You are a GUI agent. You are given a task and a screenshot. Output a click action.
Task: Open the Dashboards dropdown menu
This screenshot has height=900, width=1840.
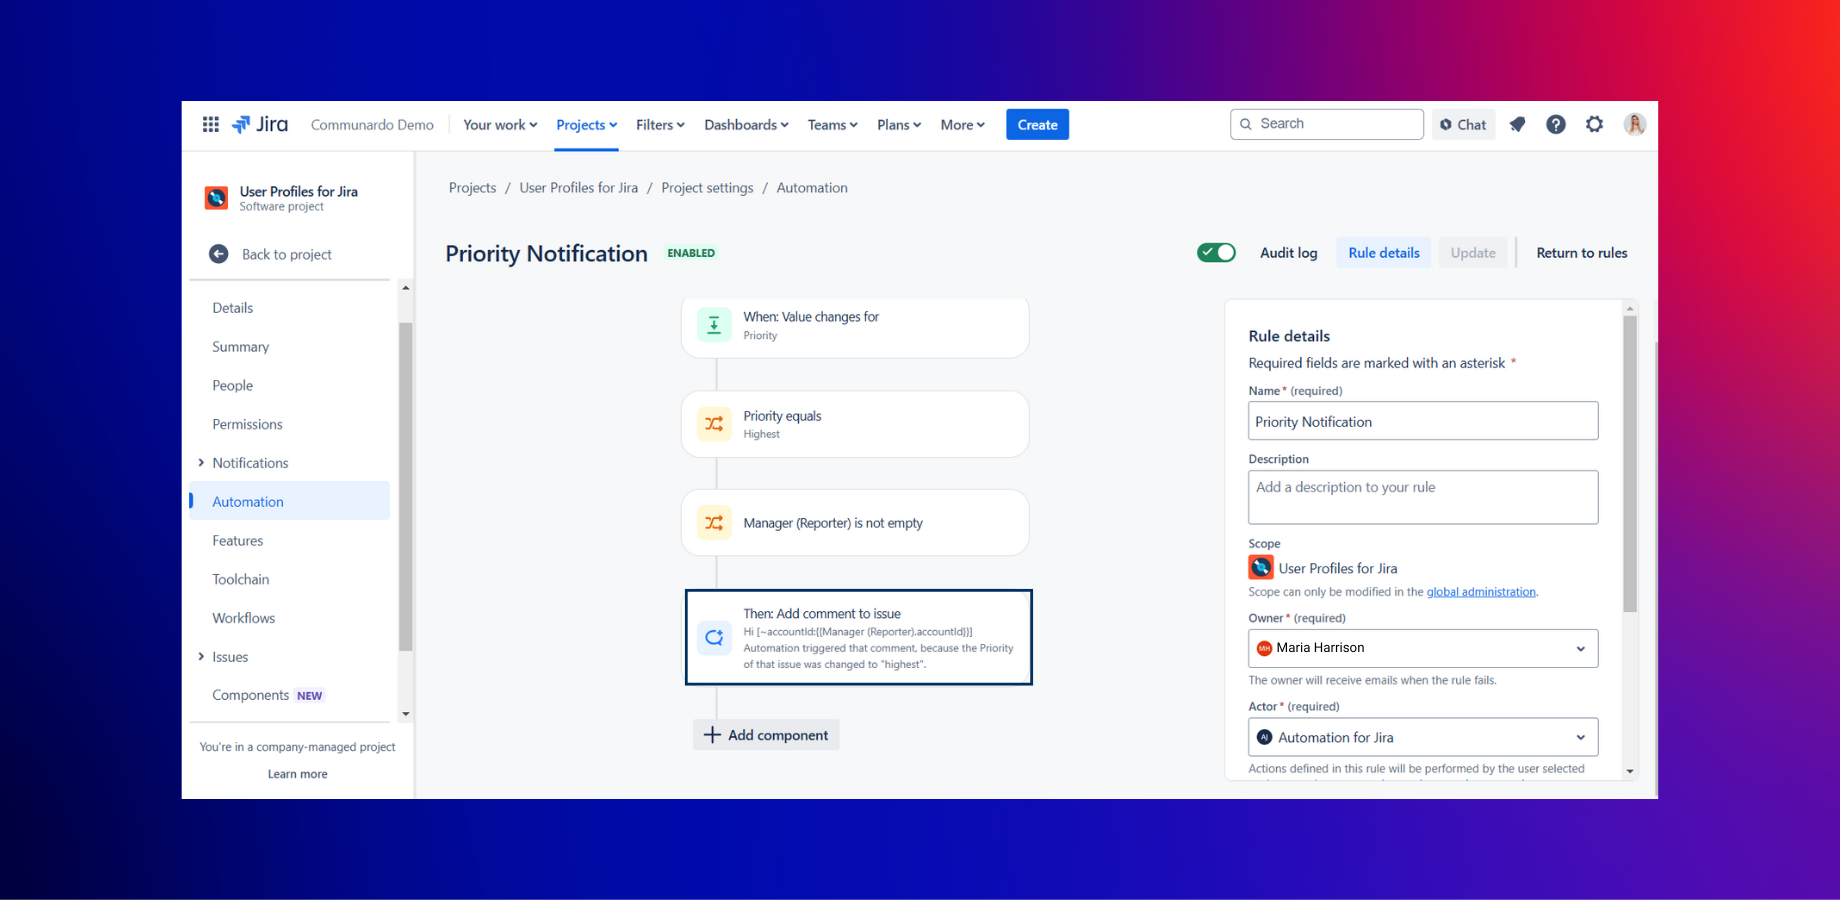point(746,125)
